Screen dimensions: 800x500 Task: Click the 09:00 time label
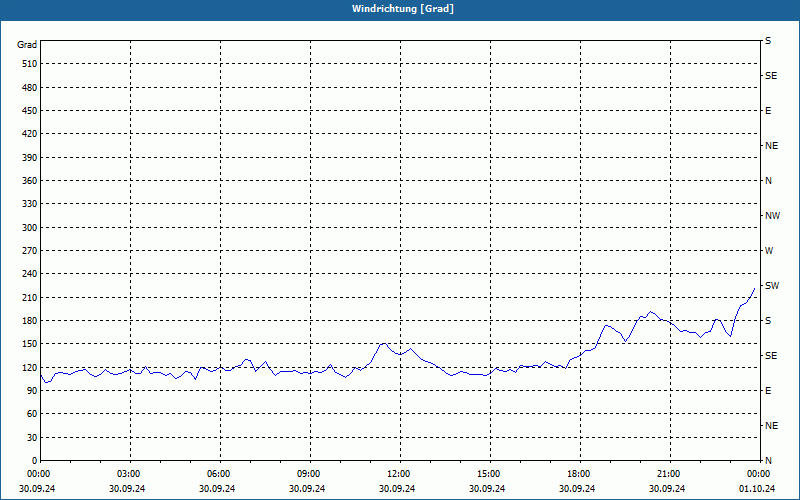[310, 474]
